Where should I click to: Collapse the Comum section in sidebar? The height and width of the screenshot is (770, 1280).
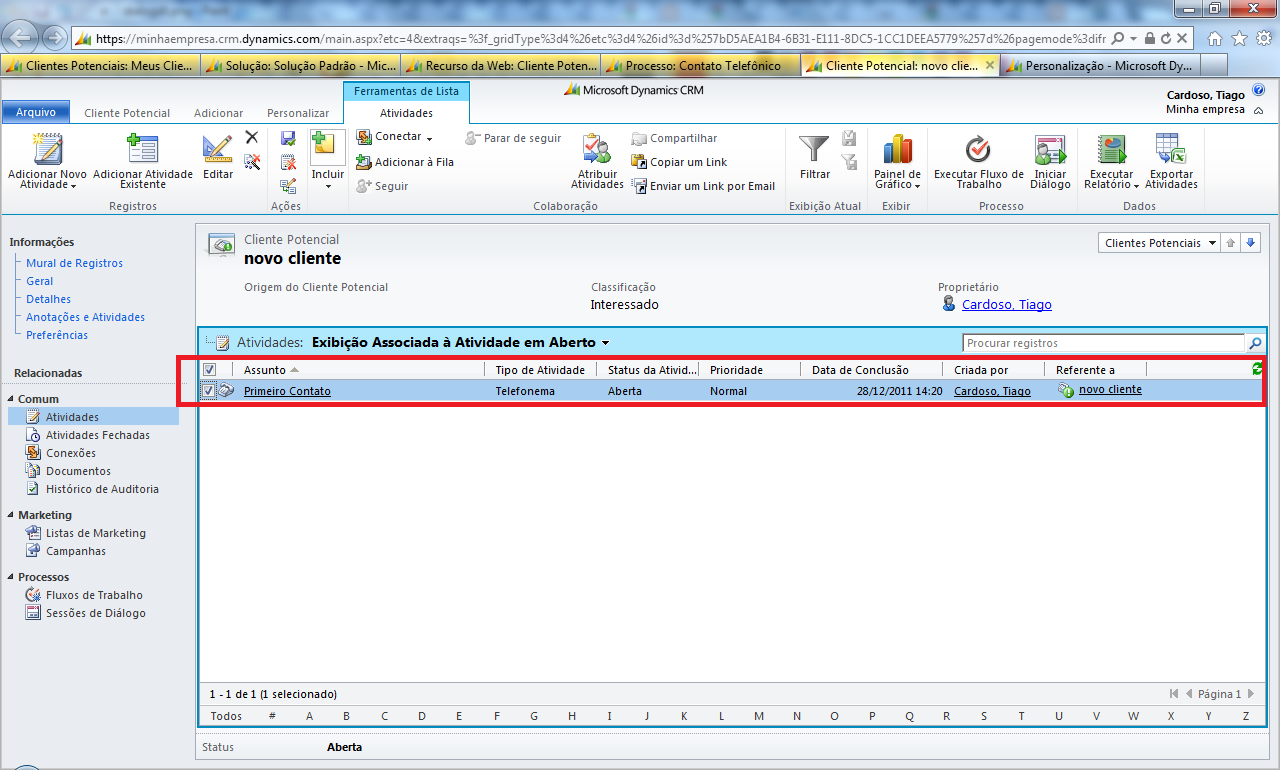coord(12,399)
